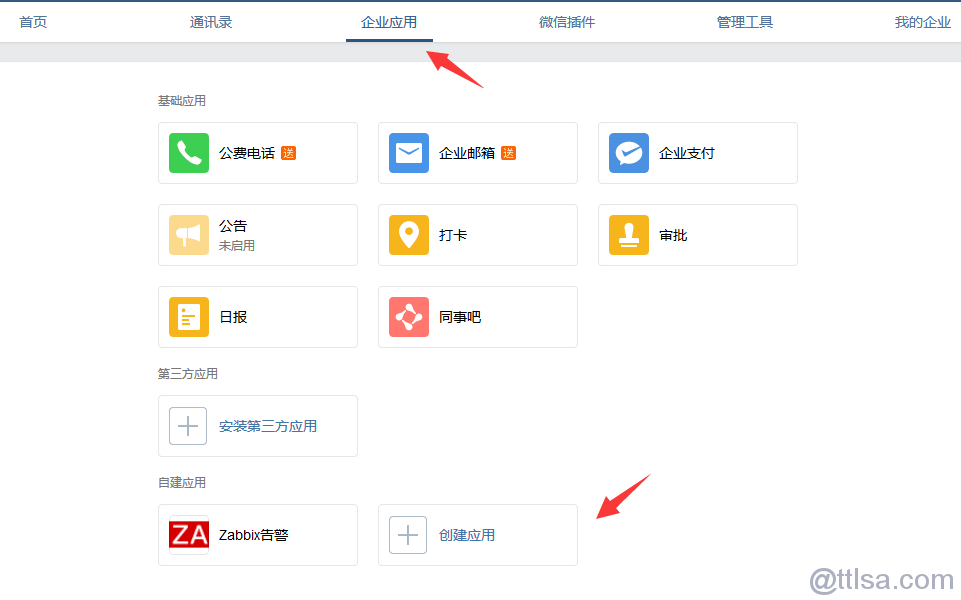Open the Zabbix告警 app label
Screen dimensions: 961x600
[x=254, y=535]
